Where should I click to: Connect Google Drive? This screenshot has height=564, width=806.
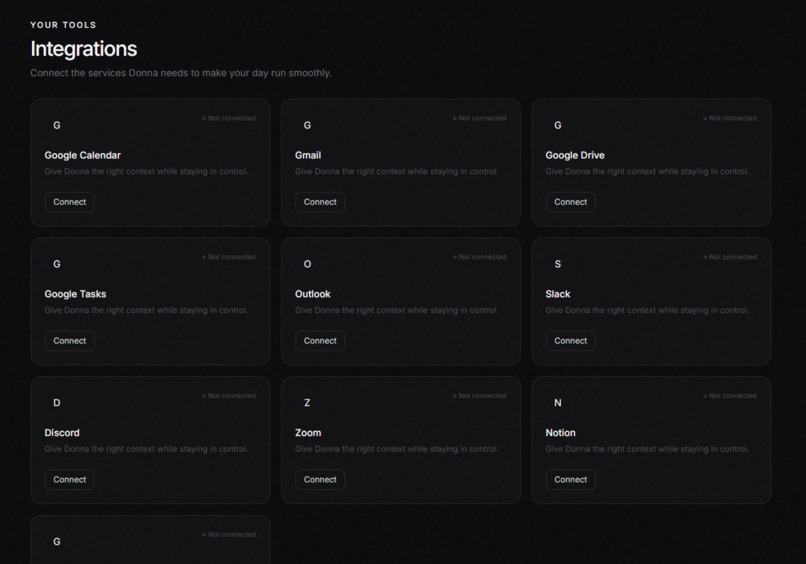pos(570,202)
